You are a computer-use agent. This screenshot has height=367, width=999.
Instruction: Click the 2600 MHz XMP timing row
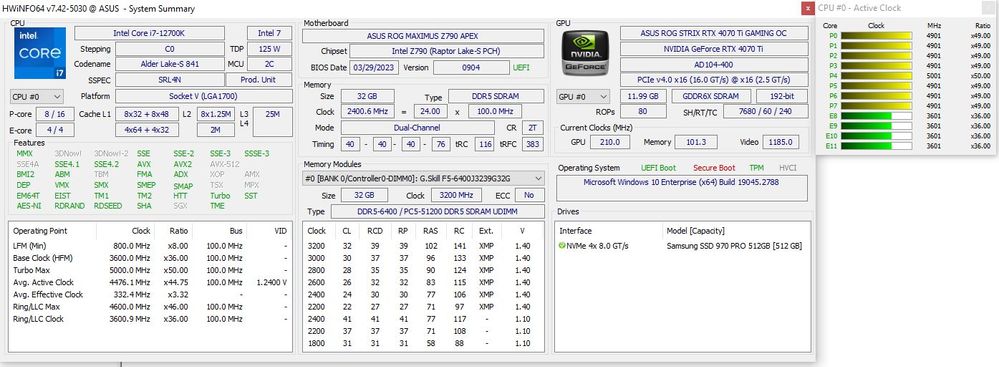click(x=424, y=282)
